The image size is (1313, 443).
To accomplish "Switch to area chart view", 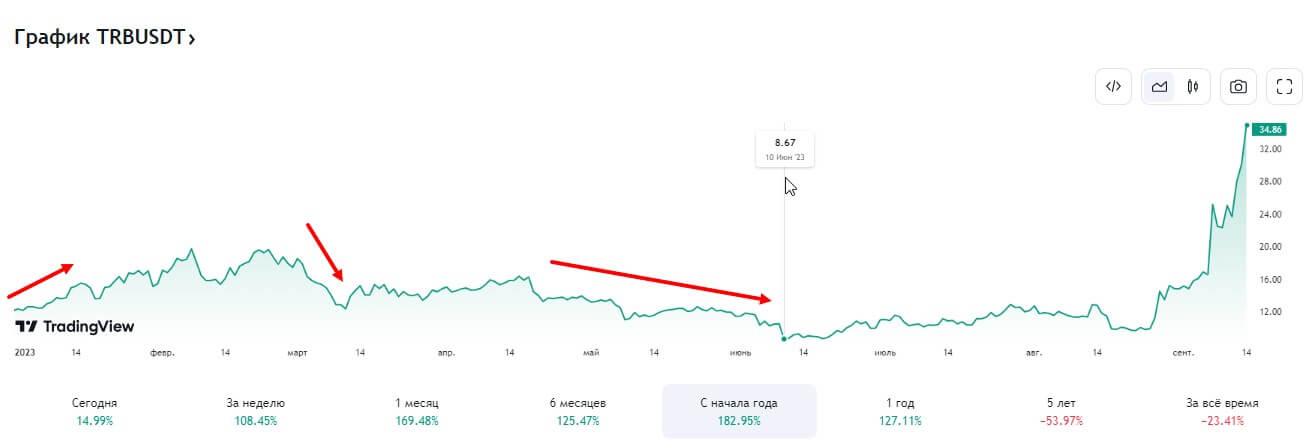I will click(1160, 87).
